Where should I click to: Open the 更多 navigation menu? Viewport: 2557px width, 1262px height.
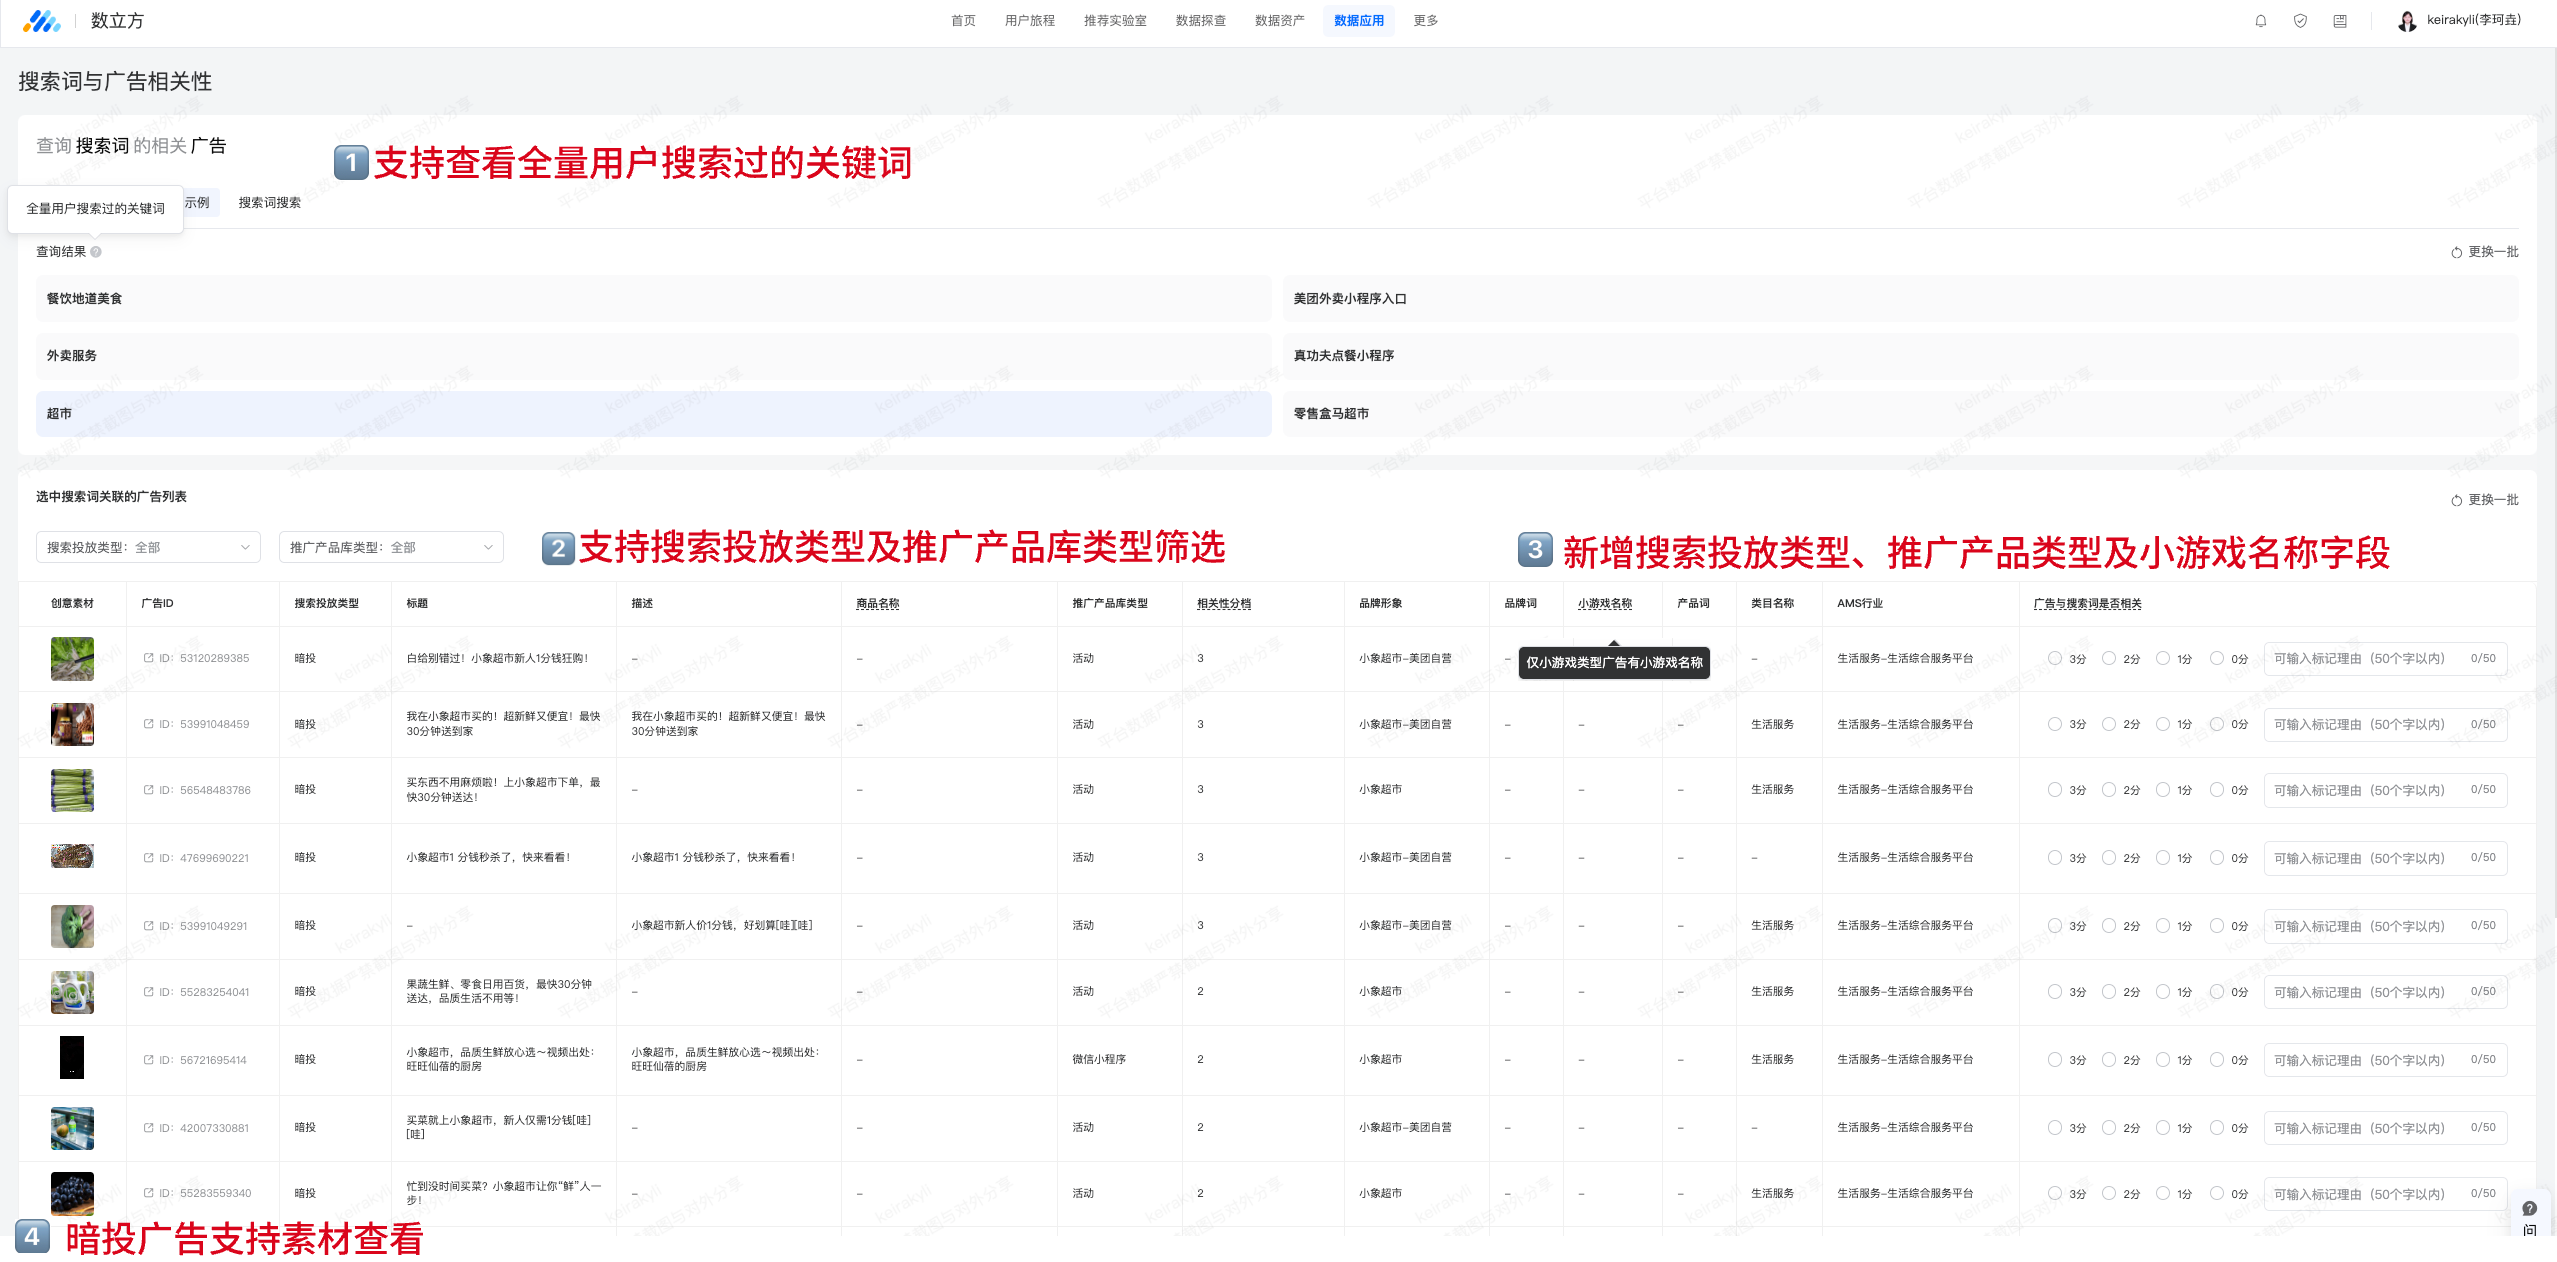[x=1425, y=21]
